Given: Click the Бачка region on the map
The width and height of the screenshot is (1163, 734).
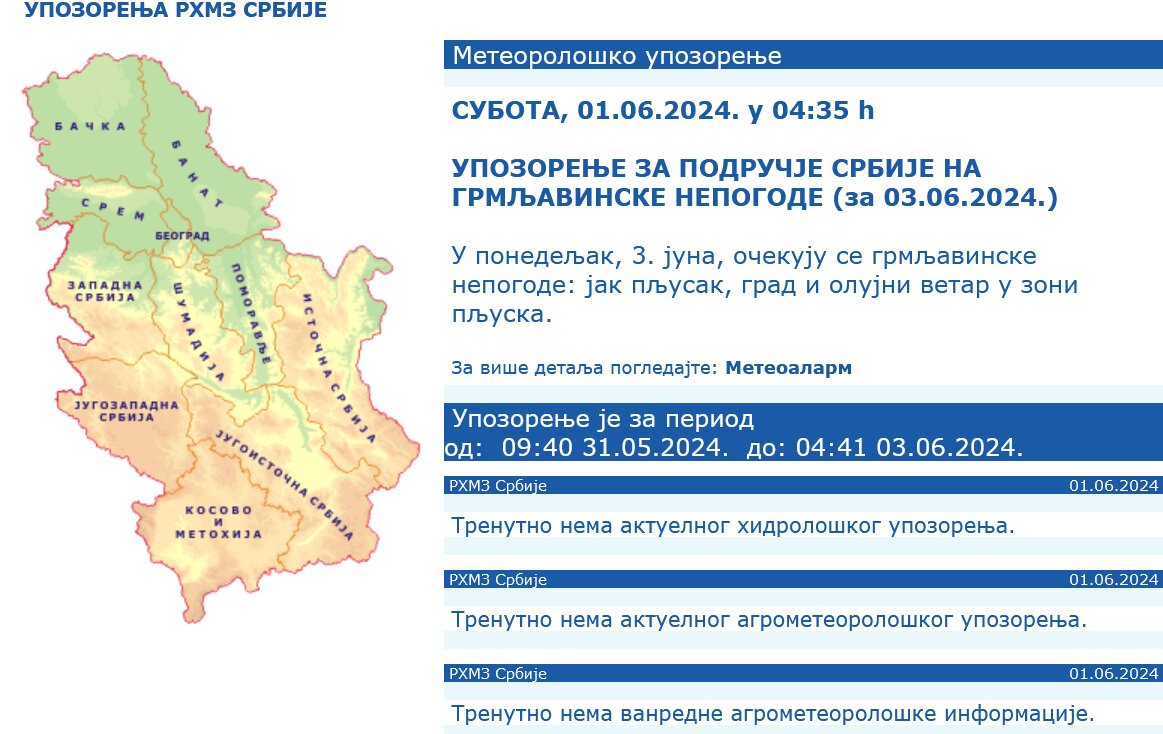Looking at the screenshot, I should click(90, 126).
